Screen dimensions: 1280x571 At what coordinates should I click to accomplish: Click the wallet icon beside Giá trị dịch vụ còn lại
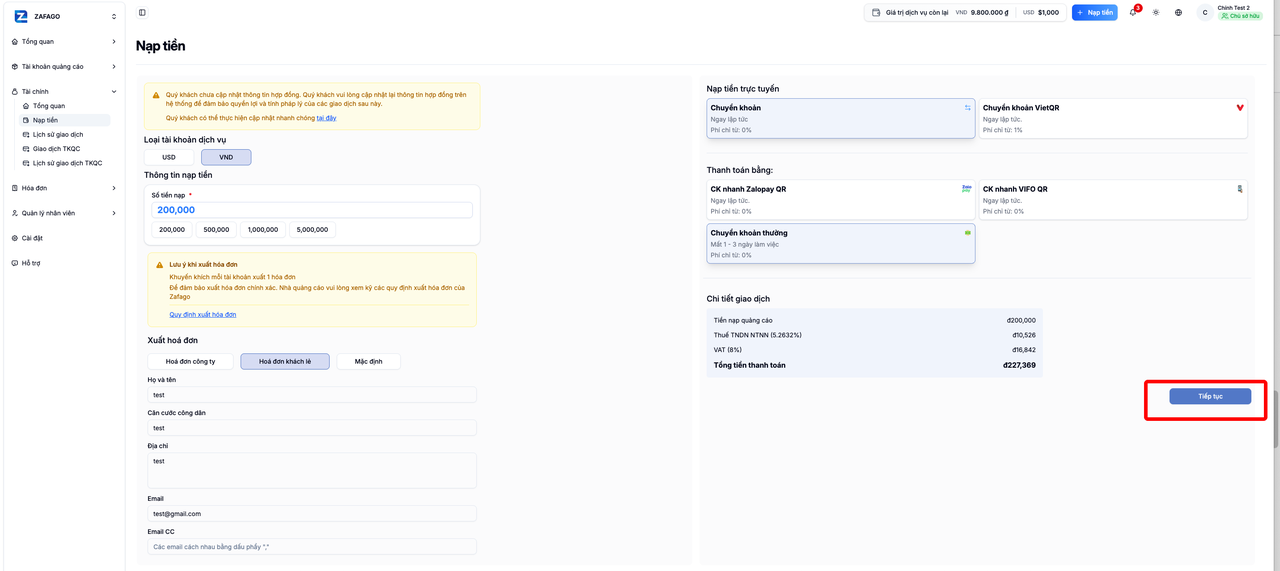877,13
